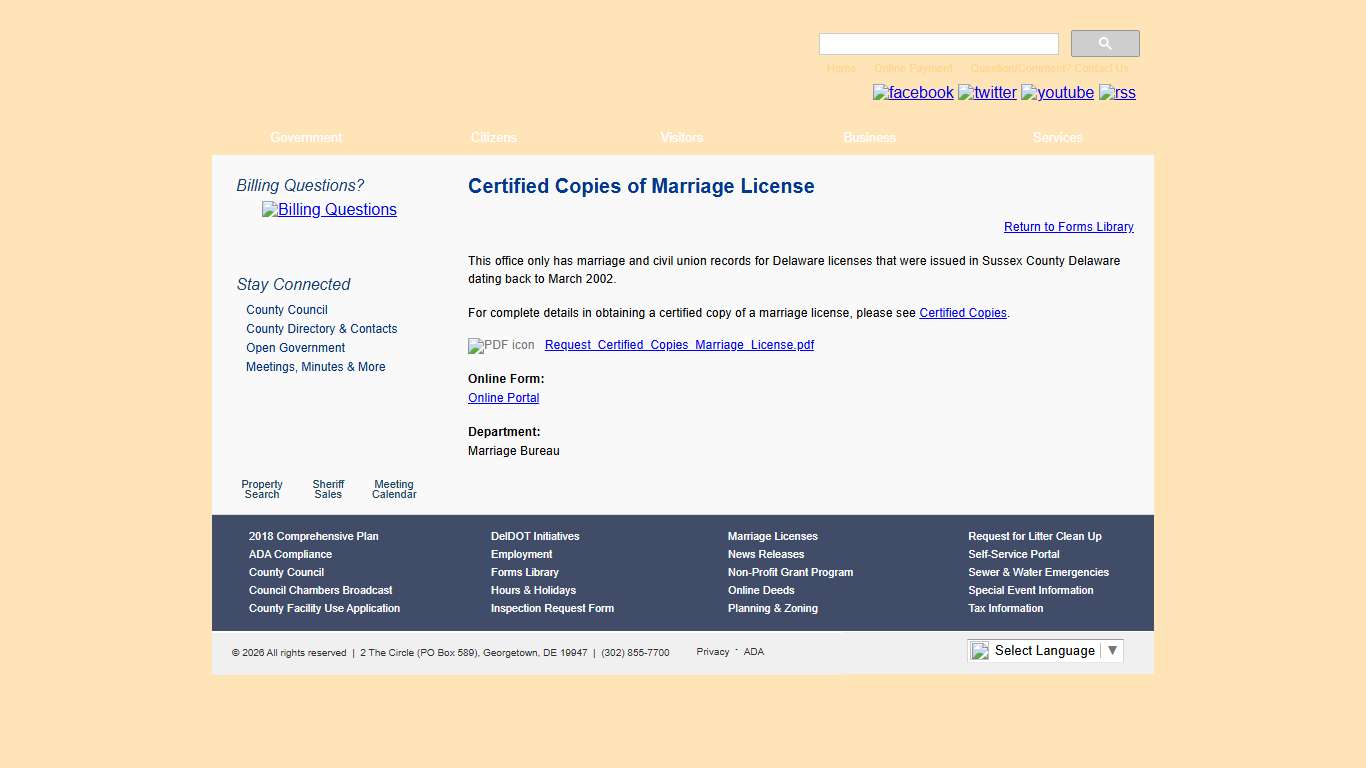Viewport: 1366px width, 768px height.
Task: Open Marriage Licenses from the footer
Action: coord(772,536)
